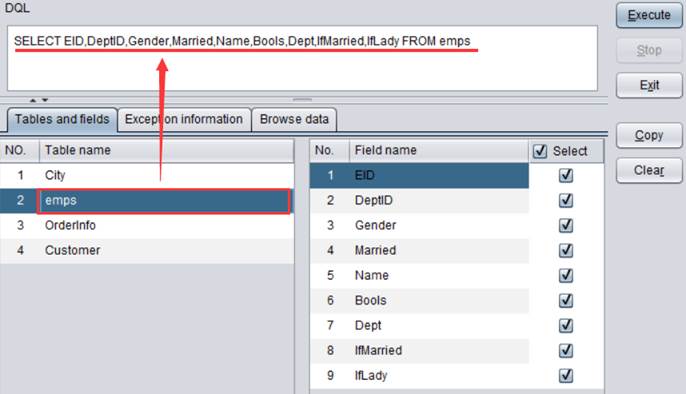Click inside the DQL query text area
Screen dimensions: 686x394
click(302, 58)
